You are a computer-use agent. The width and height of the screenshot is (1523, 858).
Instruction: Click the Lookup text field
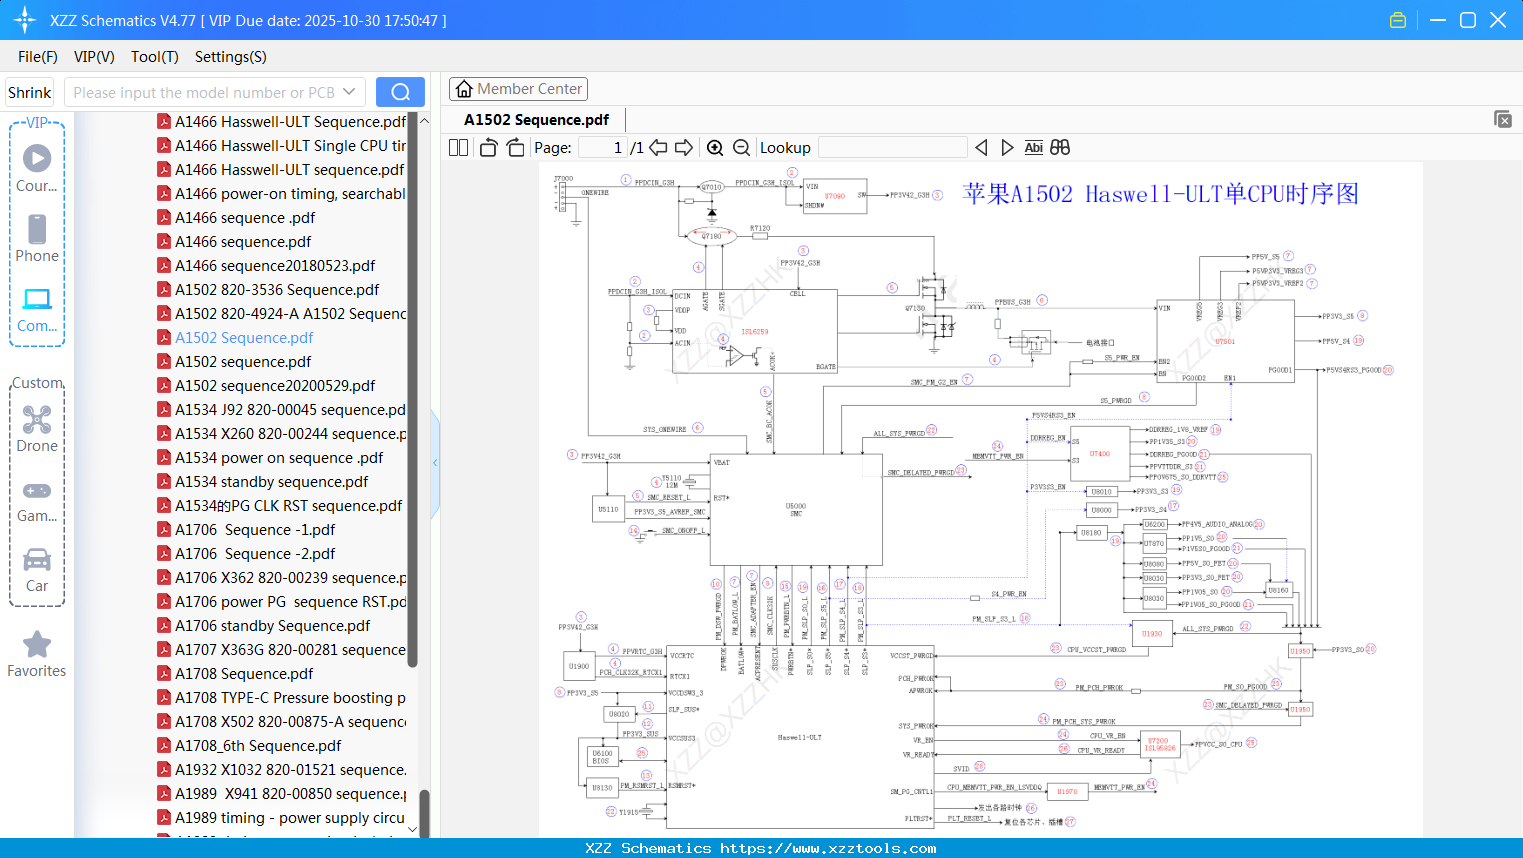(x=893, y=147)
